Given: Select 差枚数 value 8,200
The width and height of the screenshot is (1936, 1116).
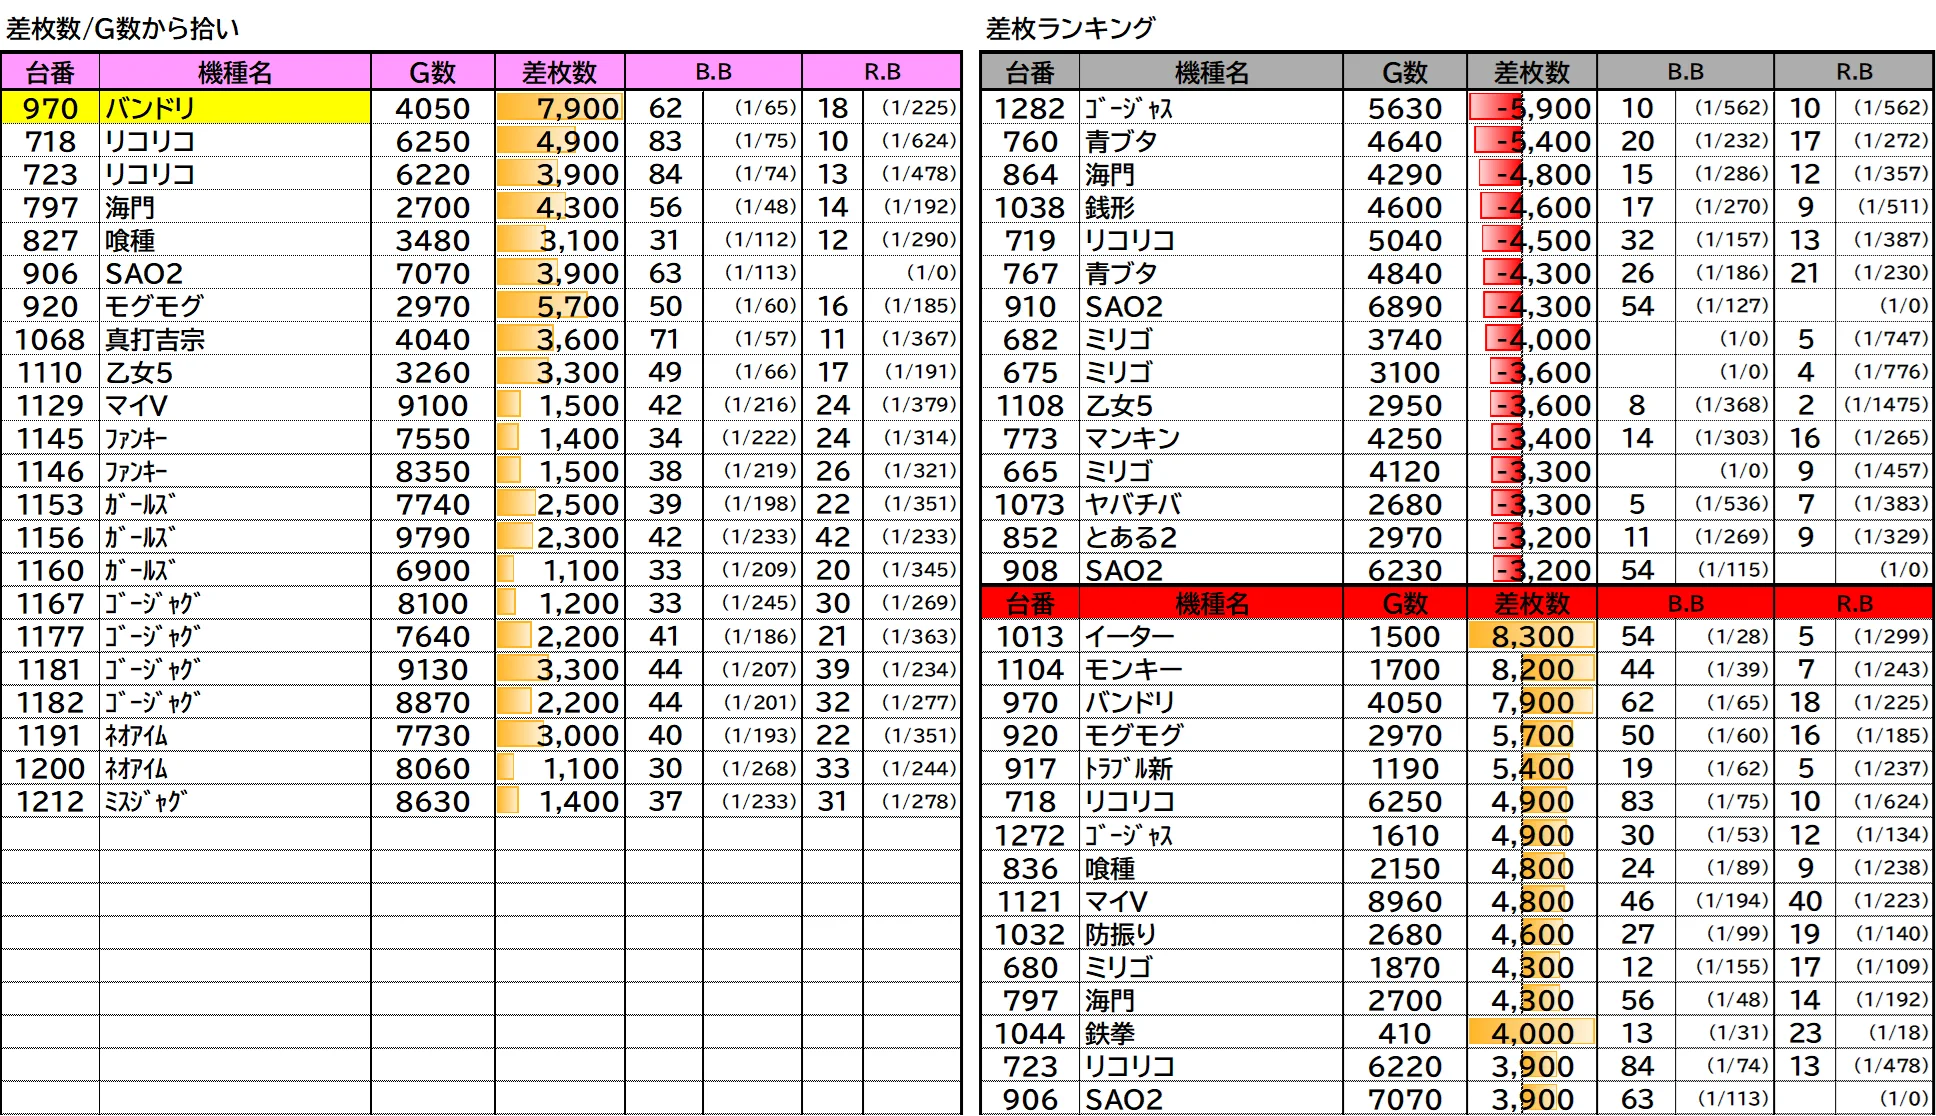Looking at the screenshot, I should point(1532,669).
